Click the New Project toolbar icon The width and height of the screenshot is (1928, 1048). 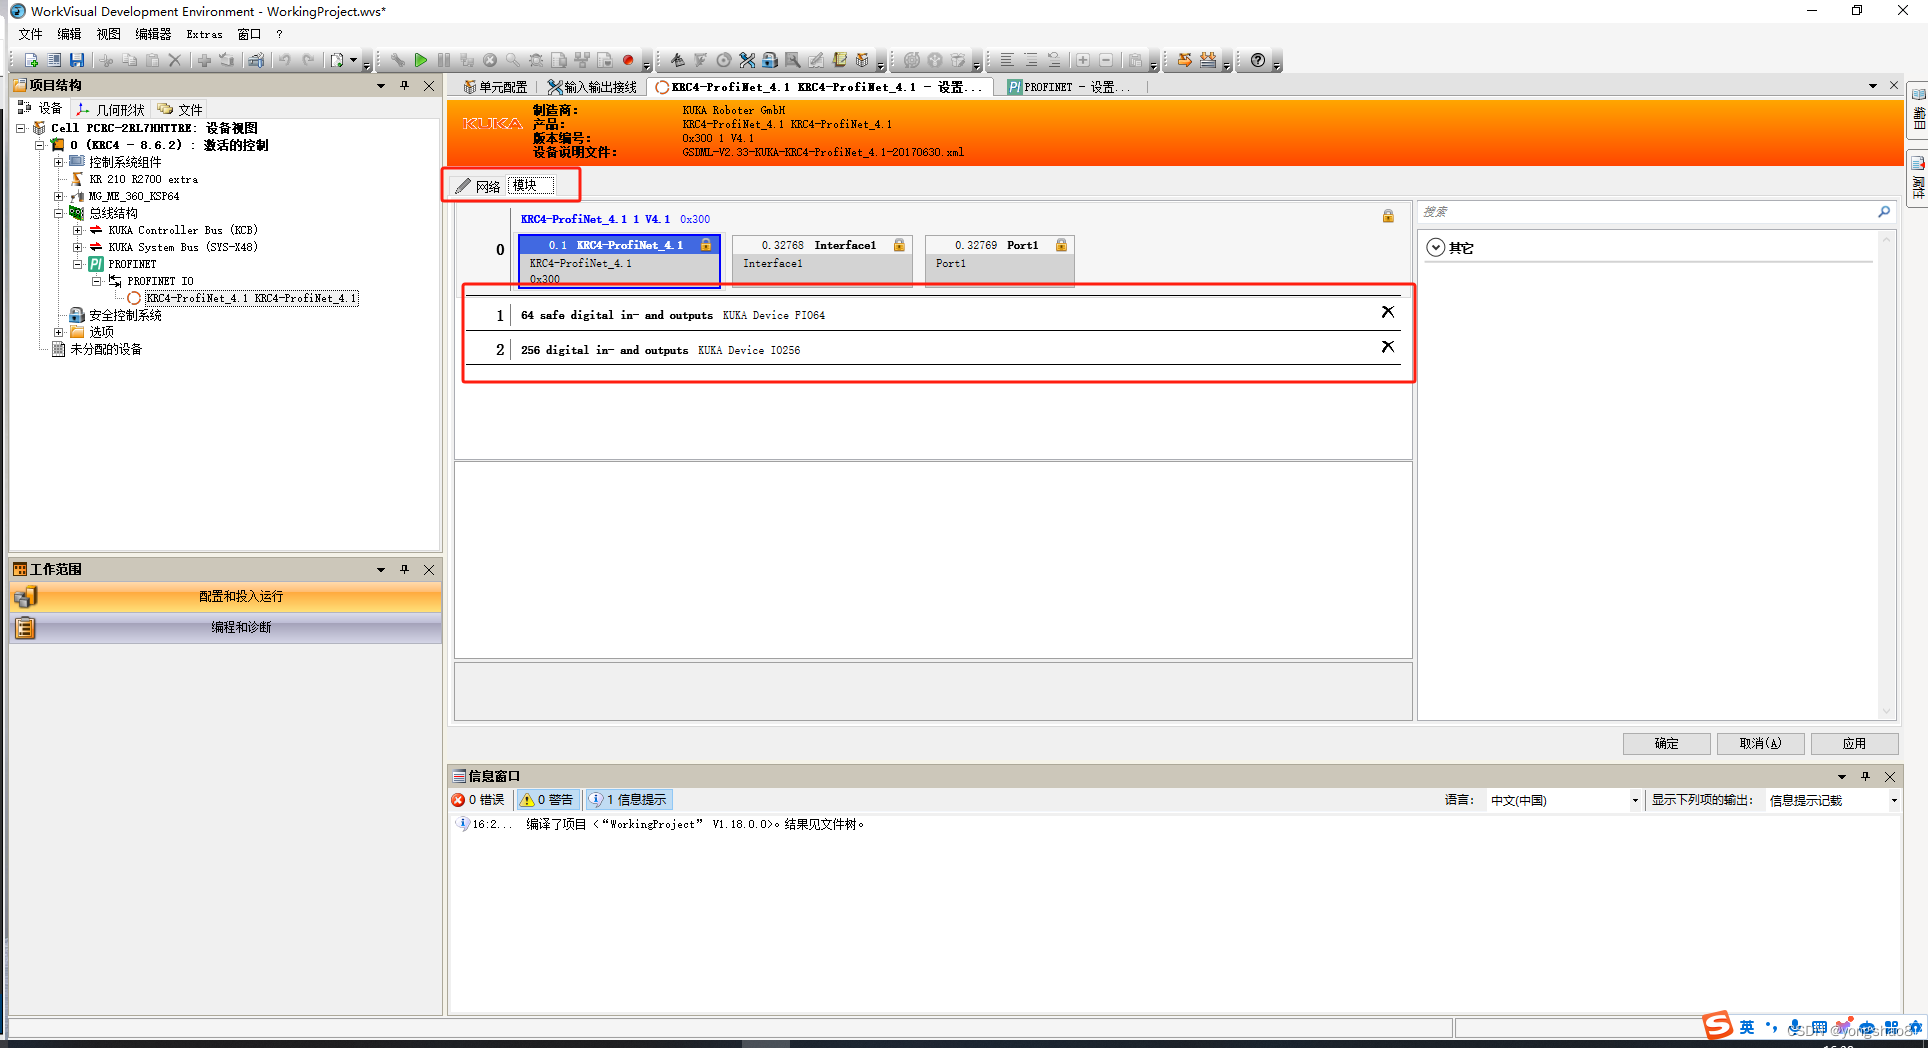pyautogui.click(x=31, y=60)
